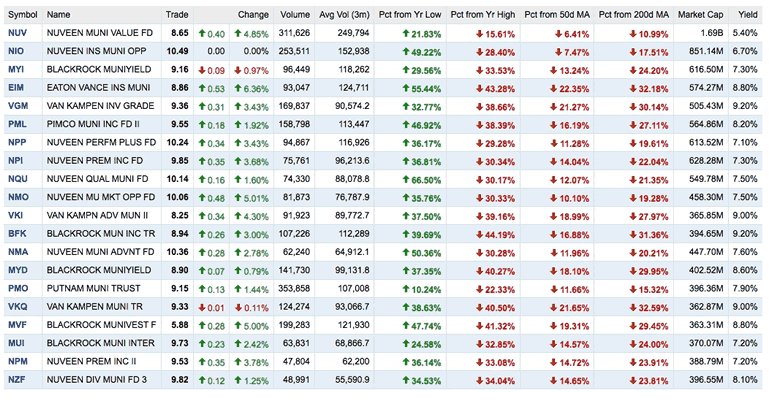Open the NUV symbol link
780x404 pixels.
(x=16, y=33)
